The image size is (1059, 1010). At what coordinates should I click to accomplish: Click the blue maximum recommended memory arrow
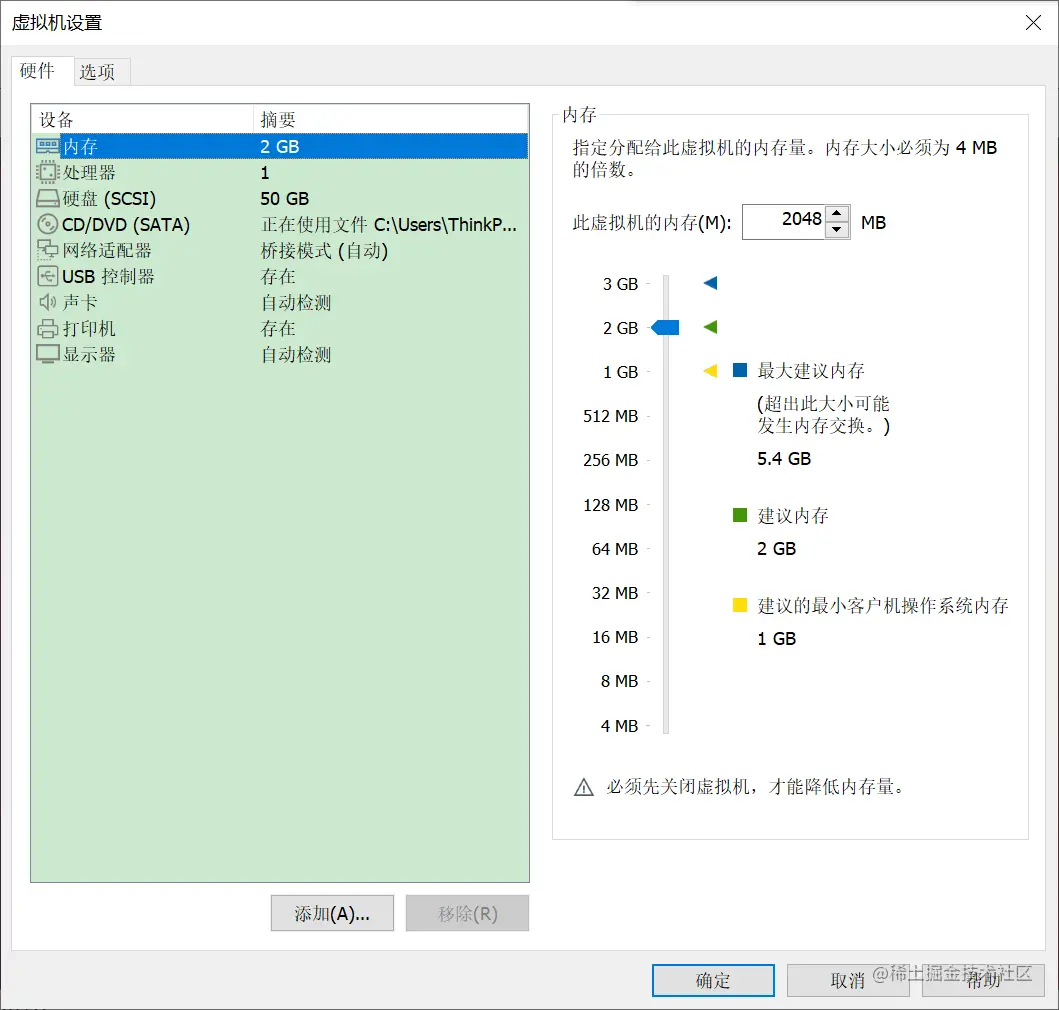[x=711, y=282]
